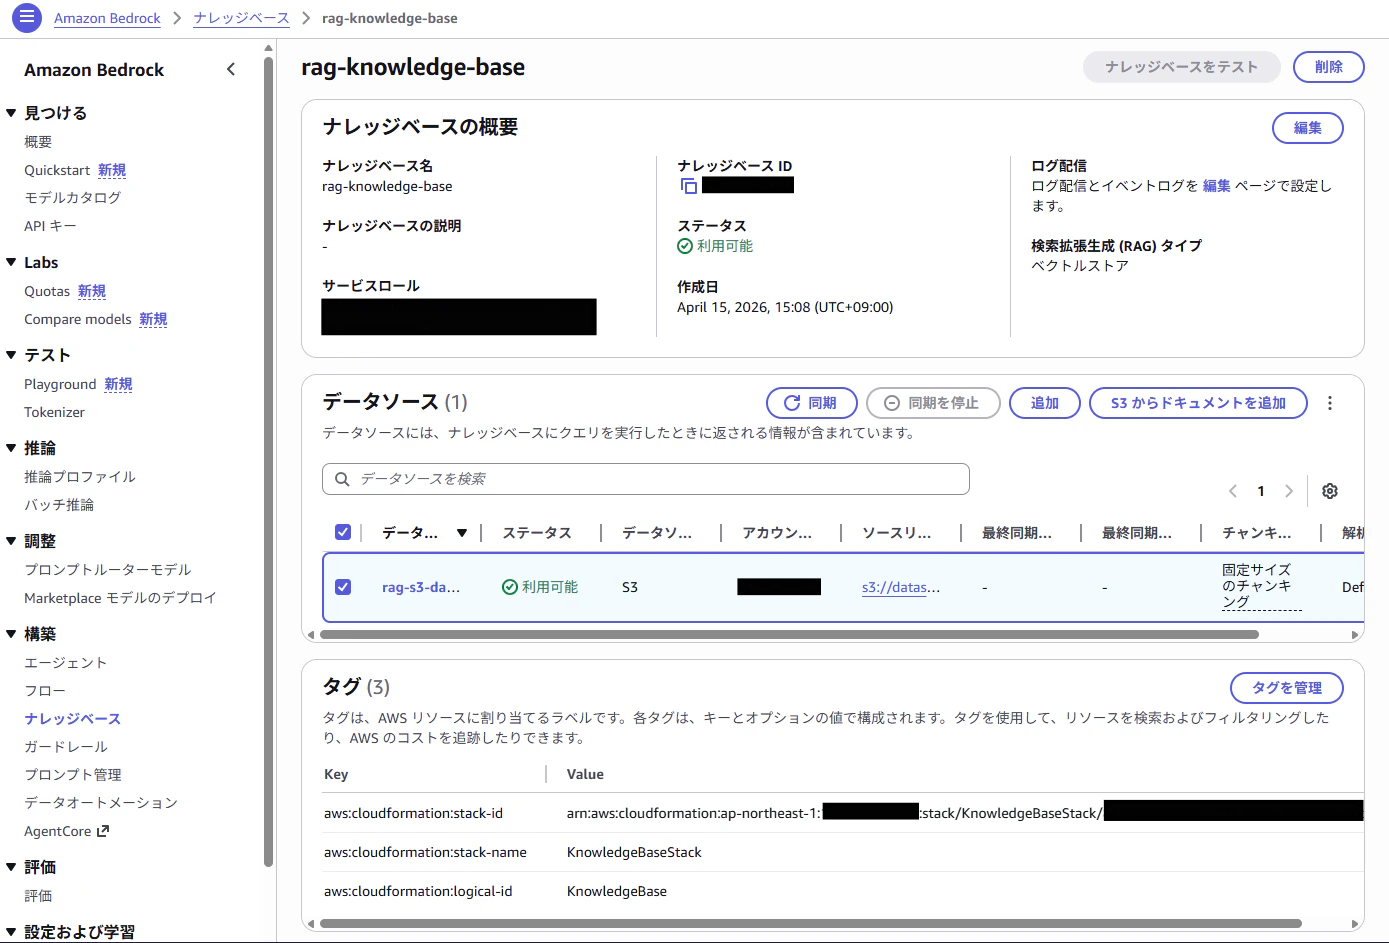The height and width of the screenshot is (943, 1389).
Task: Collapse the 調整 section
Action: pyautogui.click(x=11, y=541)
